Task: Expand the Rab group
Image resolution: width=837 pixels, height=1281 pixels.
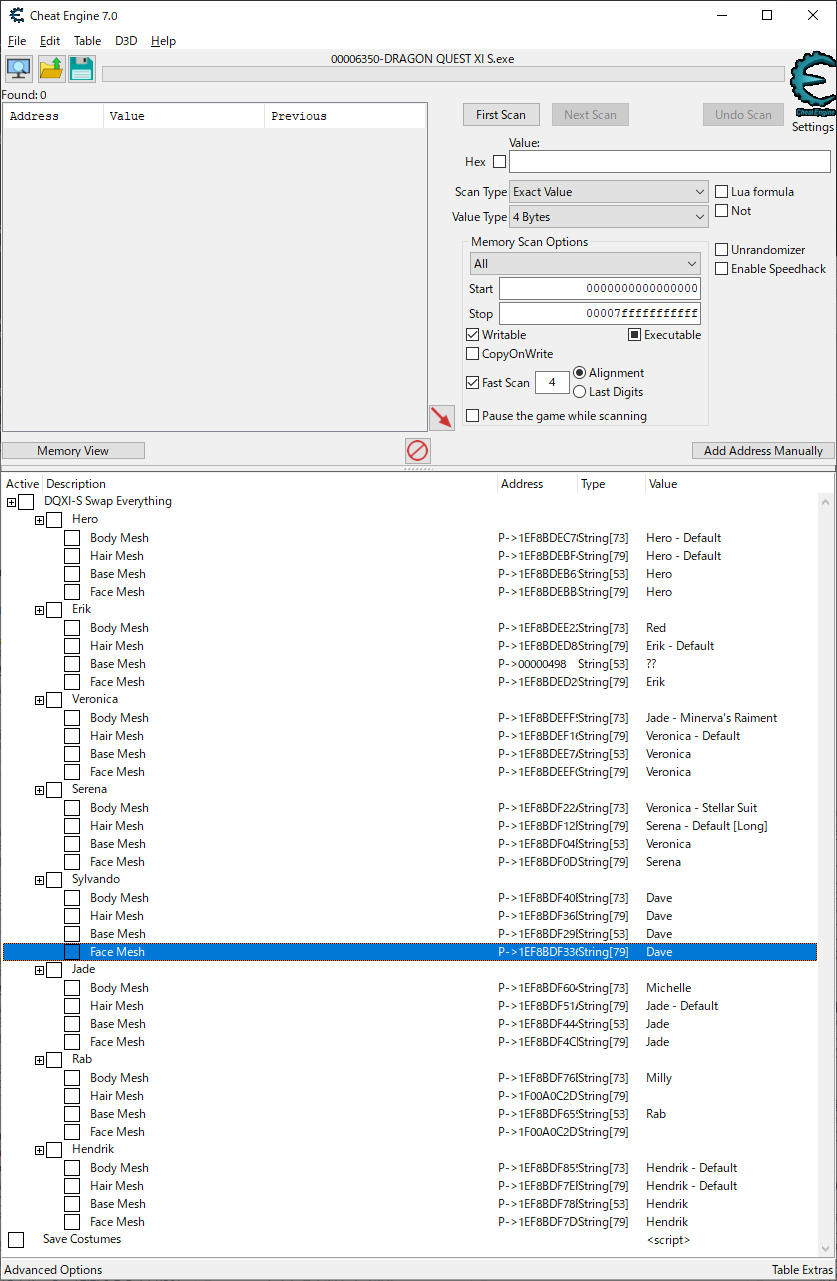Action: coord(40,1060)
